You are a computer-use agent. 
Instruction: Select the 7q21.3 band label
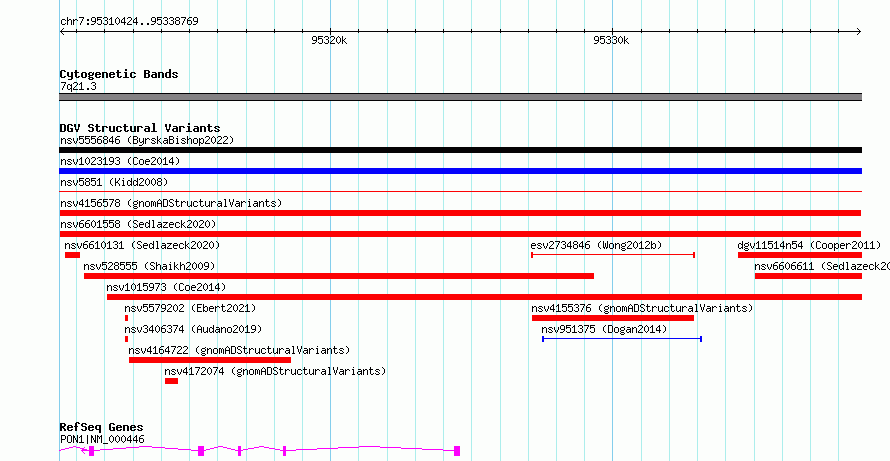78,86
